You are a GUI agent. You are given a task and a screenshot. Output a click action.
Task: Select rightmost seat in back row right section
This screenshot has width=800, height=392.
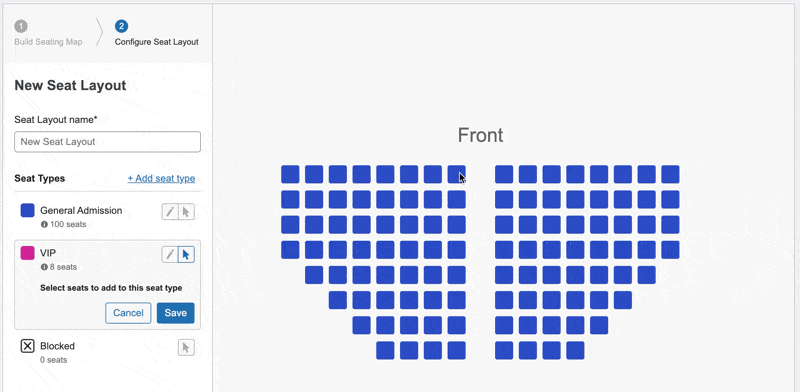pyautogui.click(x=575, y=351)
